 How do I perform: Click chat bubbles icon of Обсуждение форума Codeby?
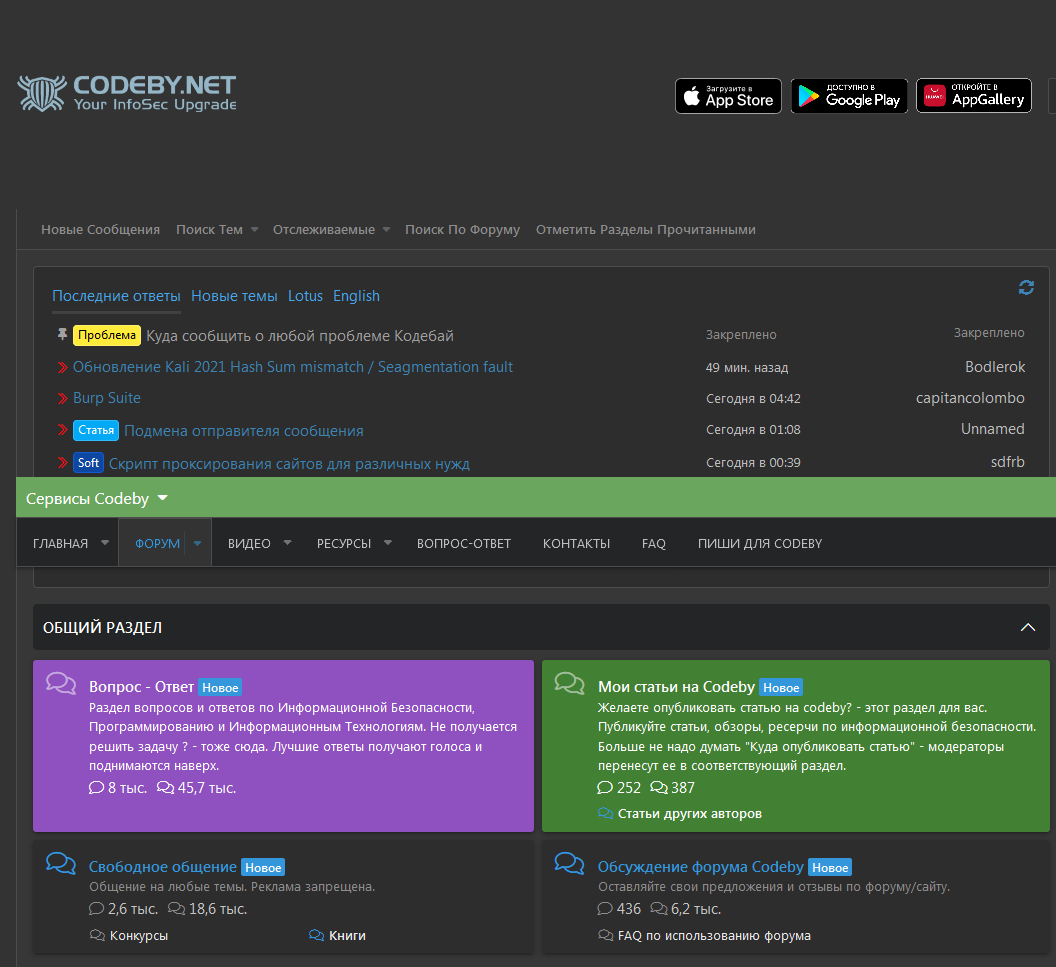[569, 863]
